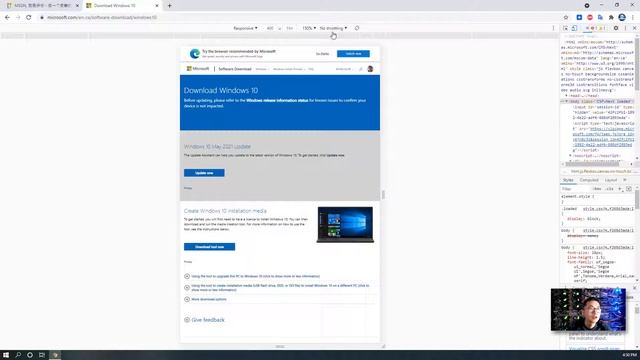Viewport: 640px width, 360px height.
Task: Expand More download options
Action: point(205,299)
